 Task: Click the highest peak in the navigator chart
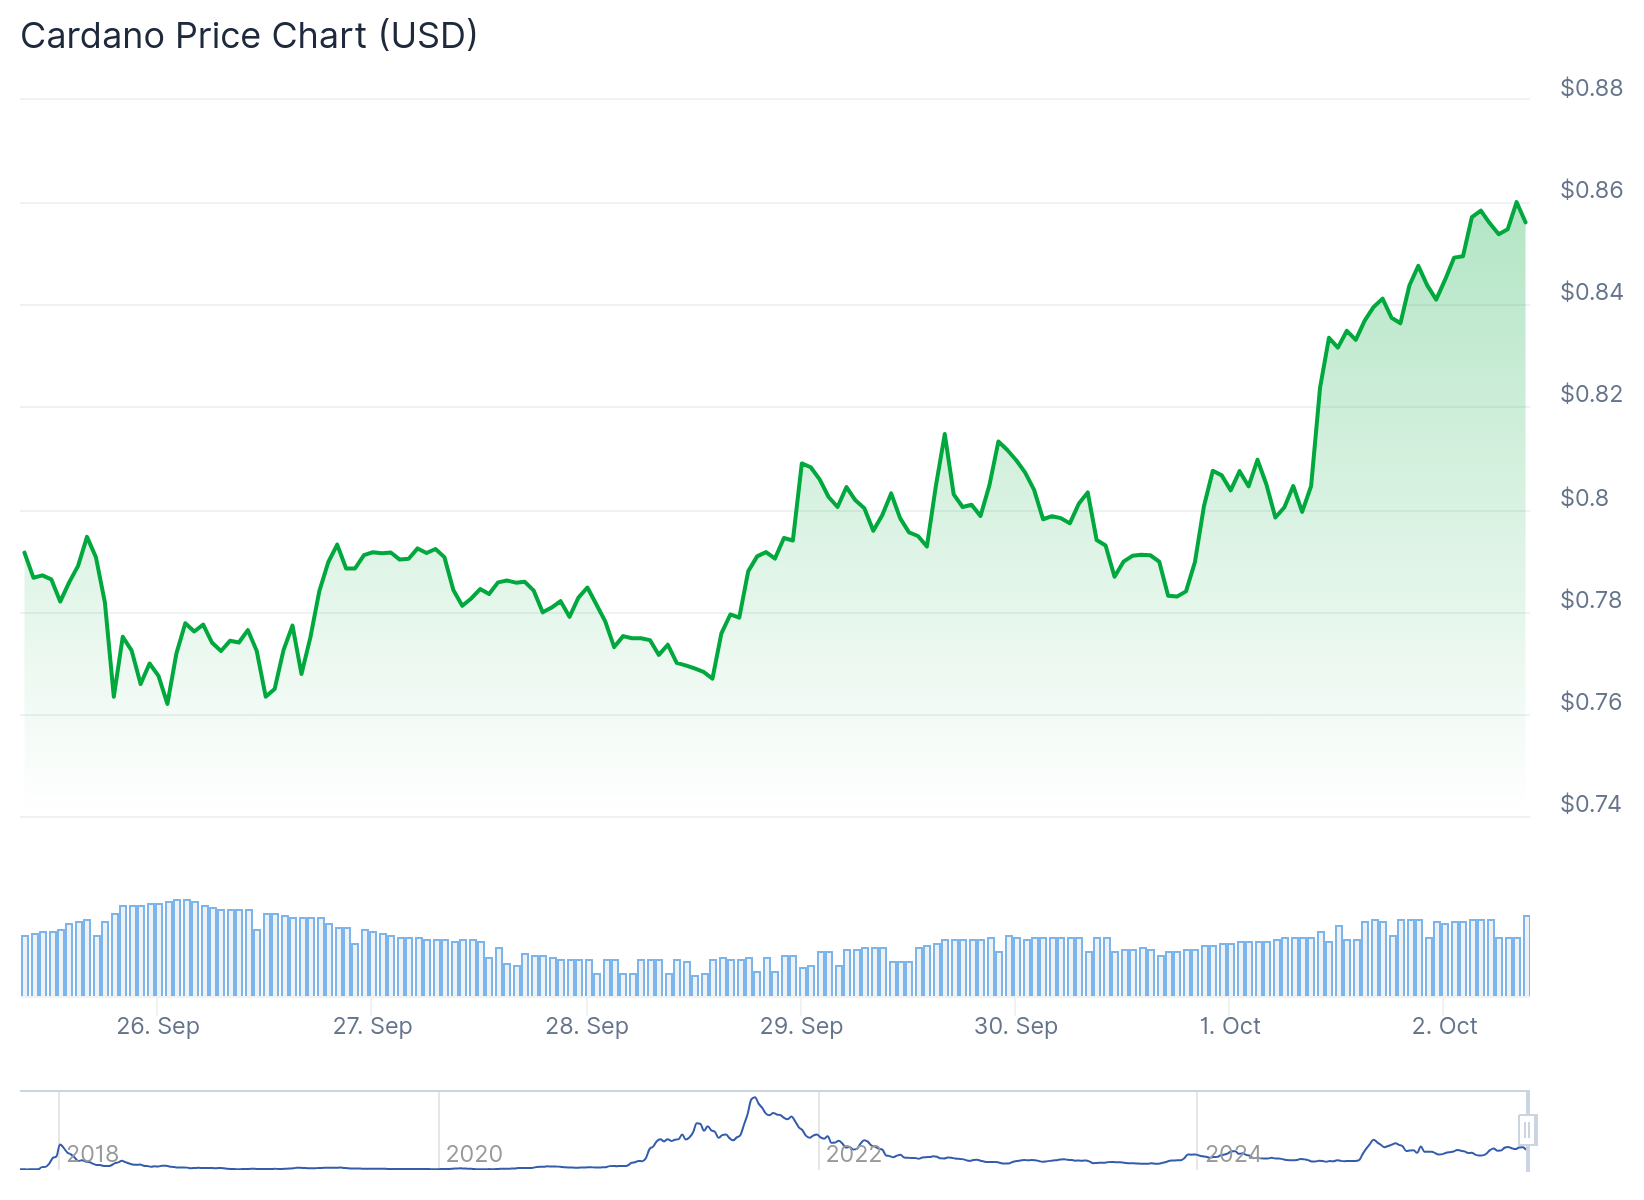point(754,1098)
